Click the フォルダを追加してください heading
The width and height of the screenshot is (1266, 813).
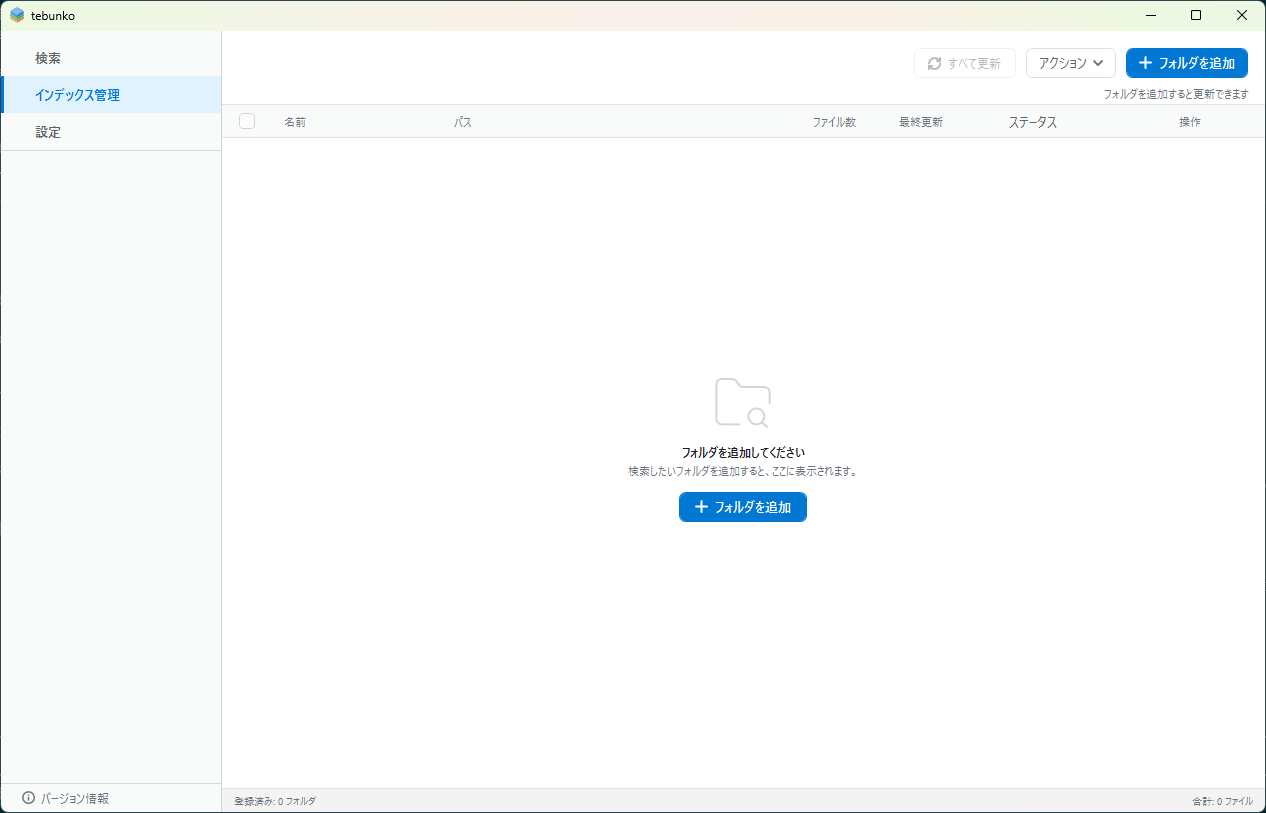pyautogui.click(x=743, y=452)
